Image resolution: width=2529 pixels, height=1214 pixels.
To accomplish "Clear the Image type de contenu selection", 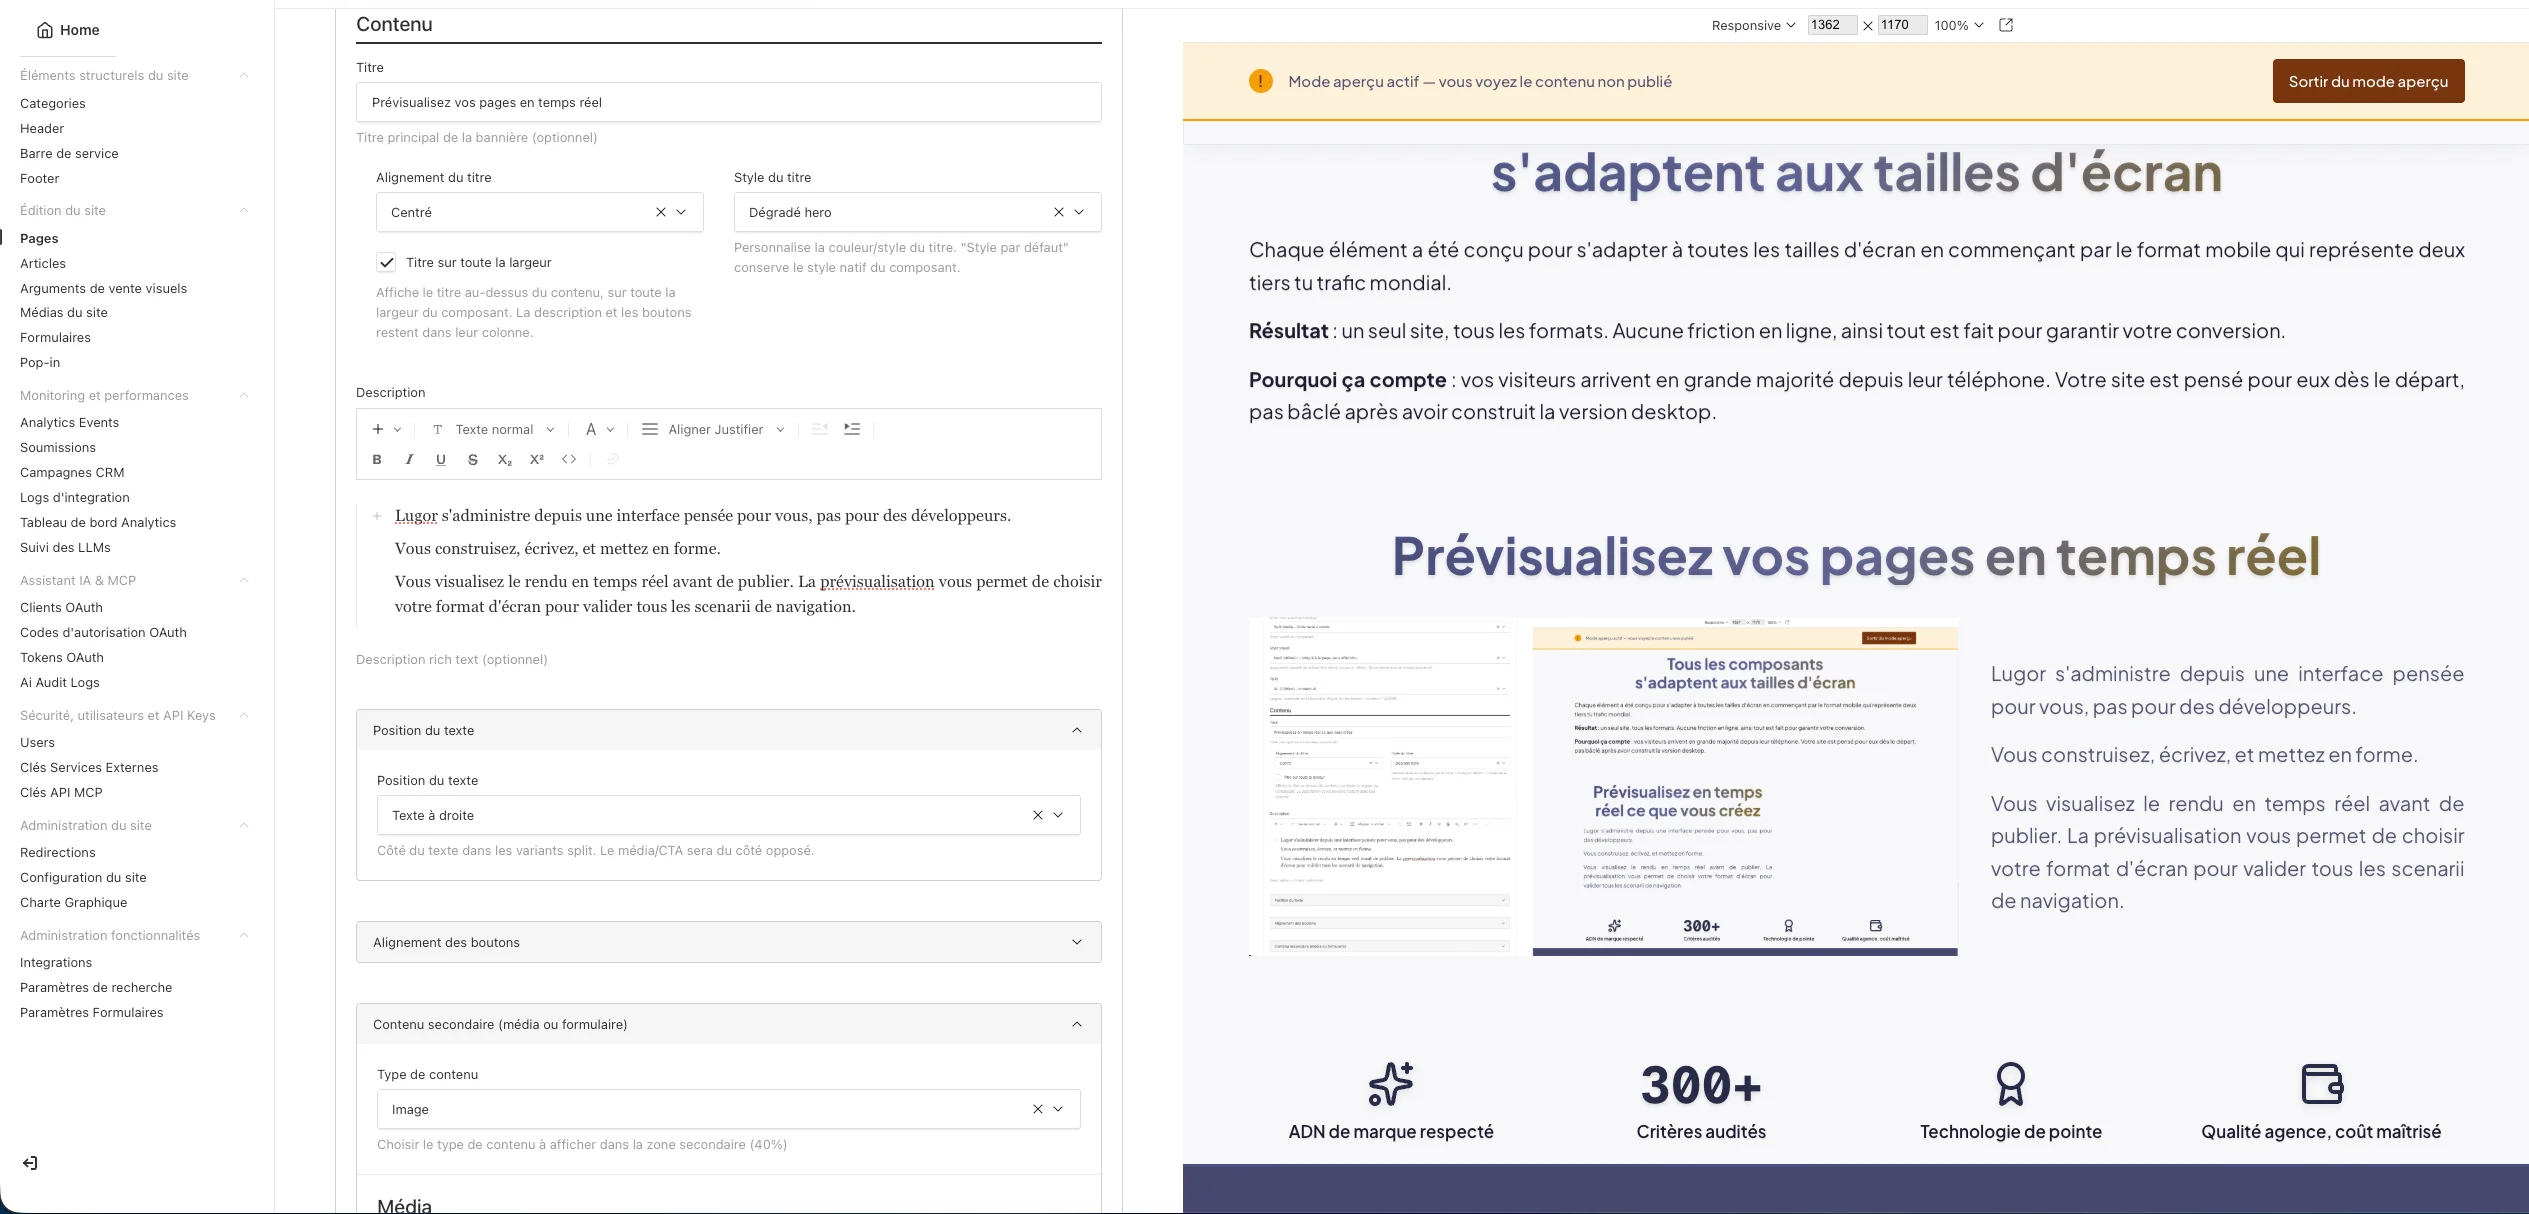I will (1038, 1109).
